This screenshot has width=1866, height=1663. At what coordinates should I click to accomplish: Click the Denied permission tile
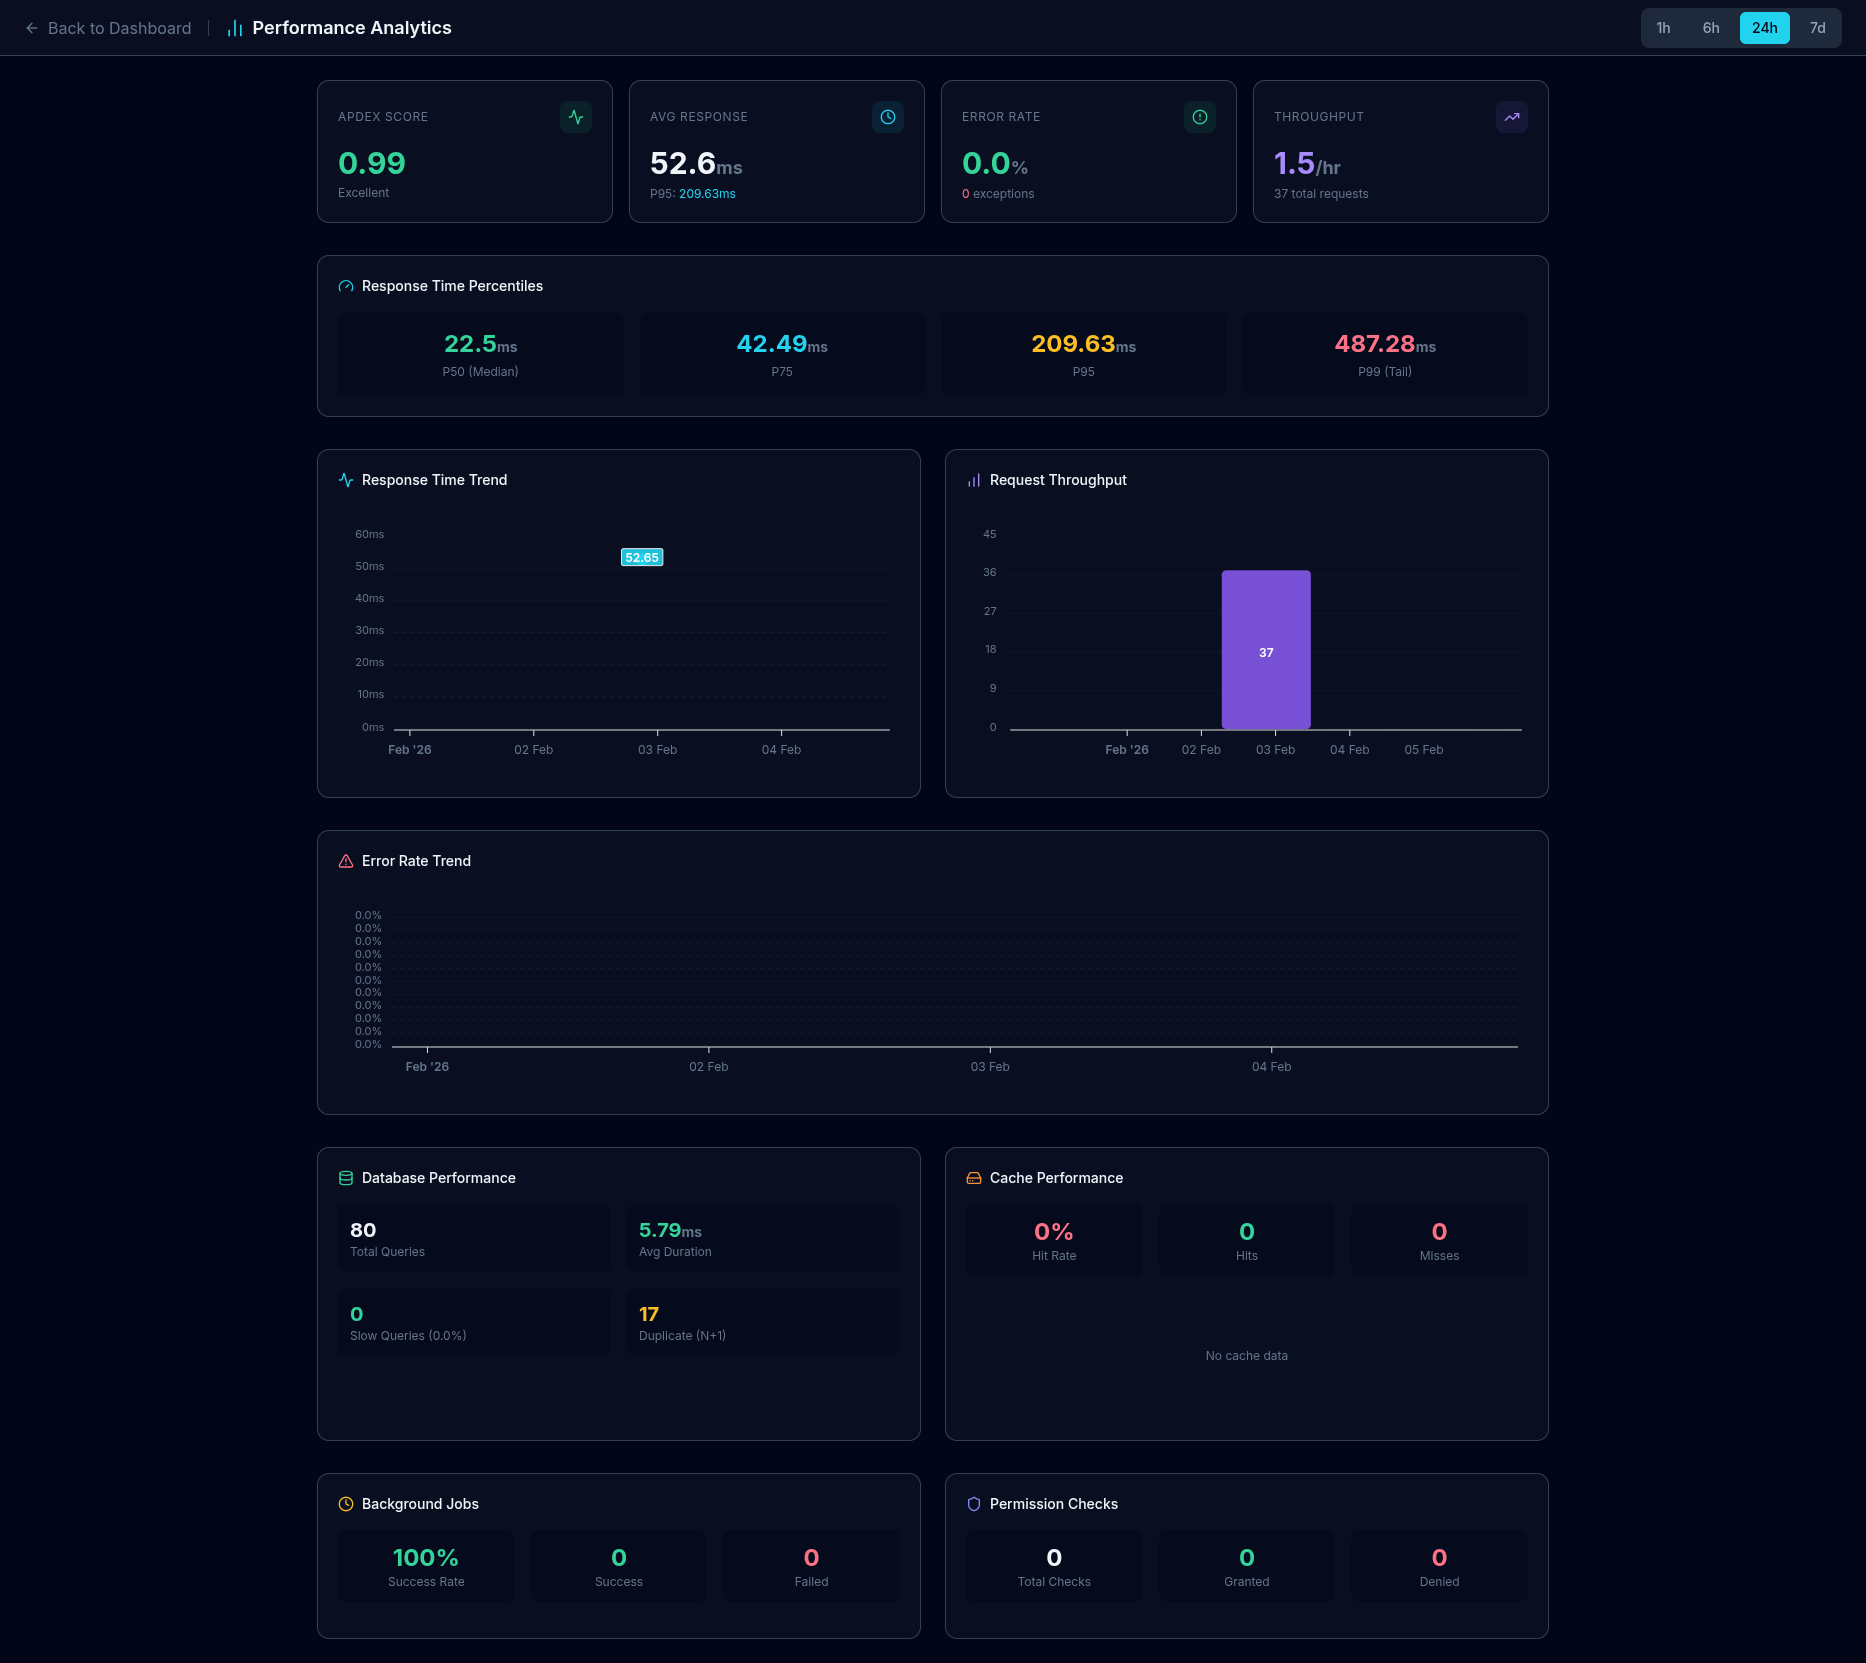click(1439, 1566)
